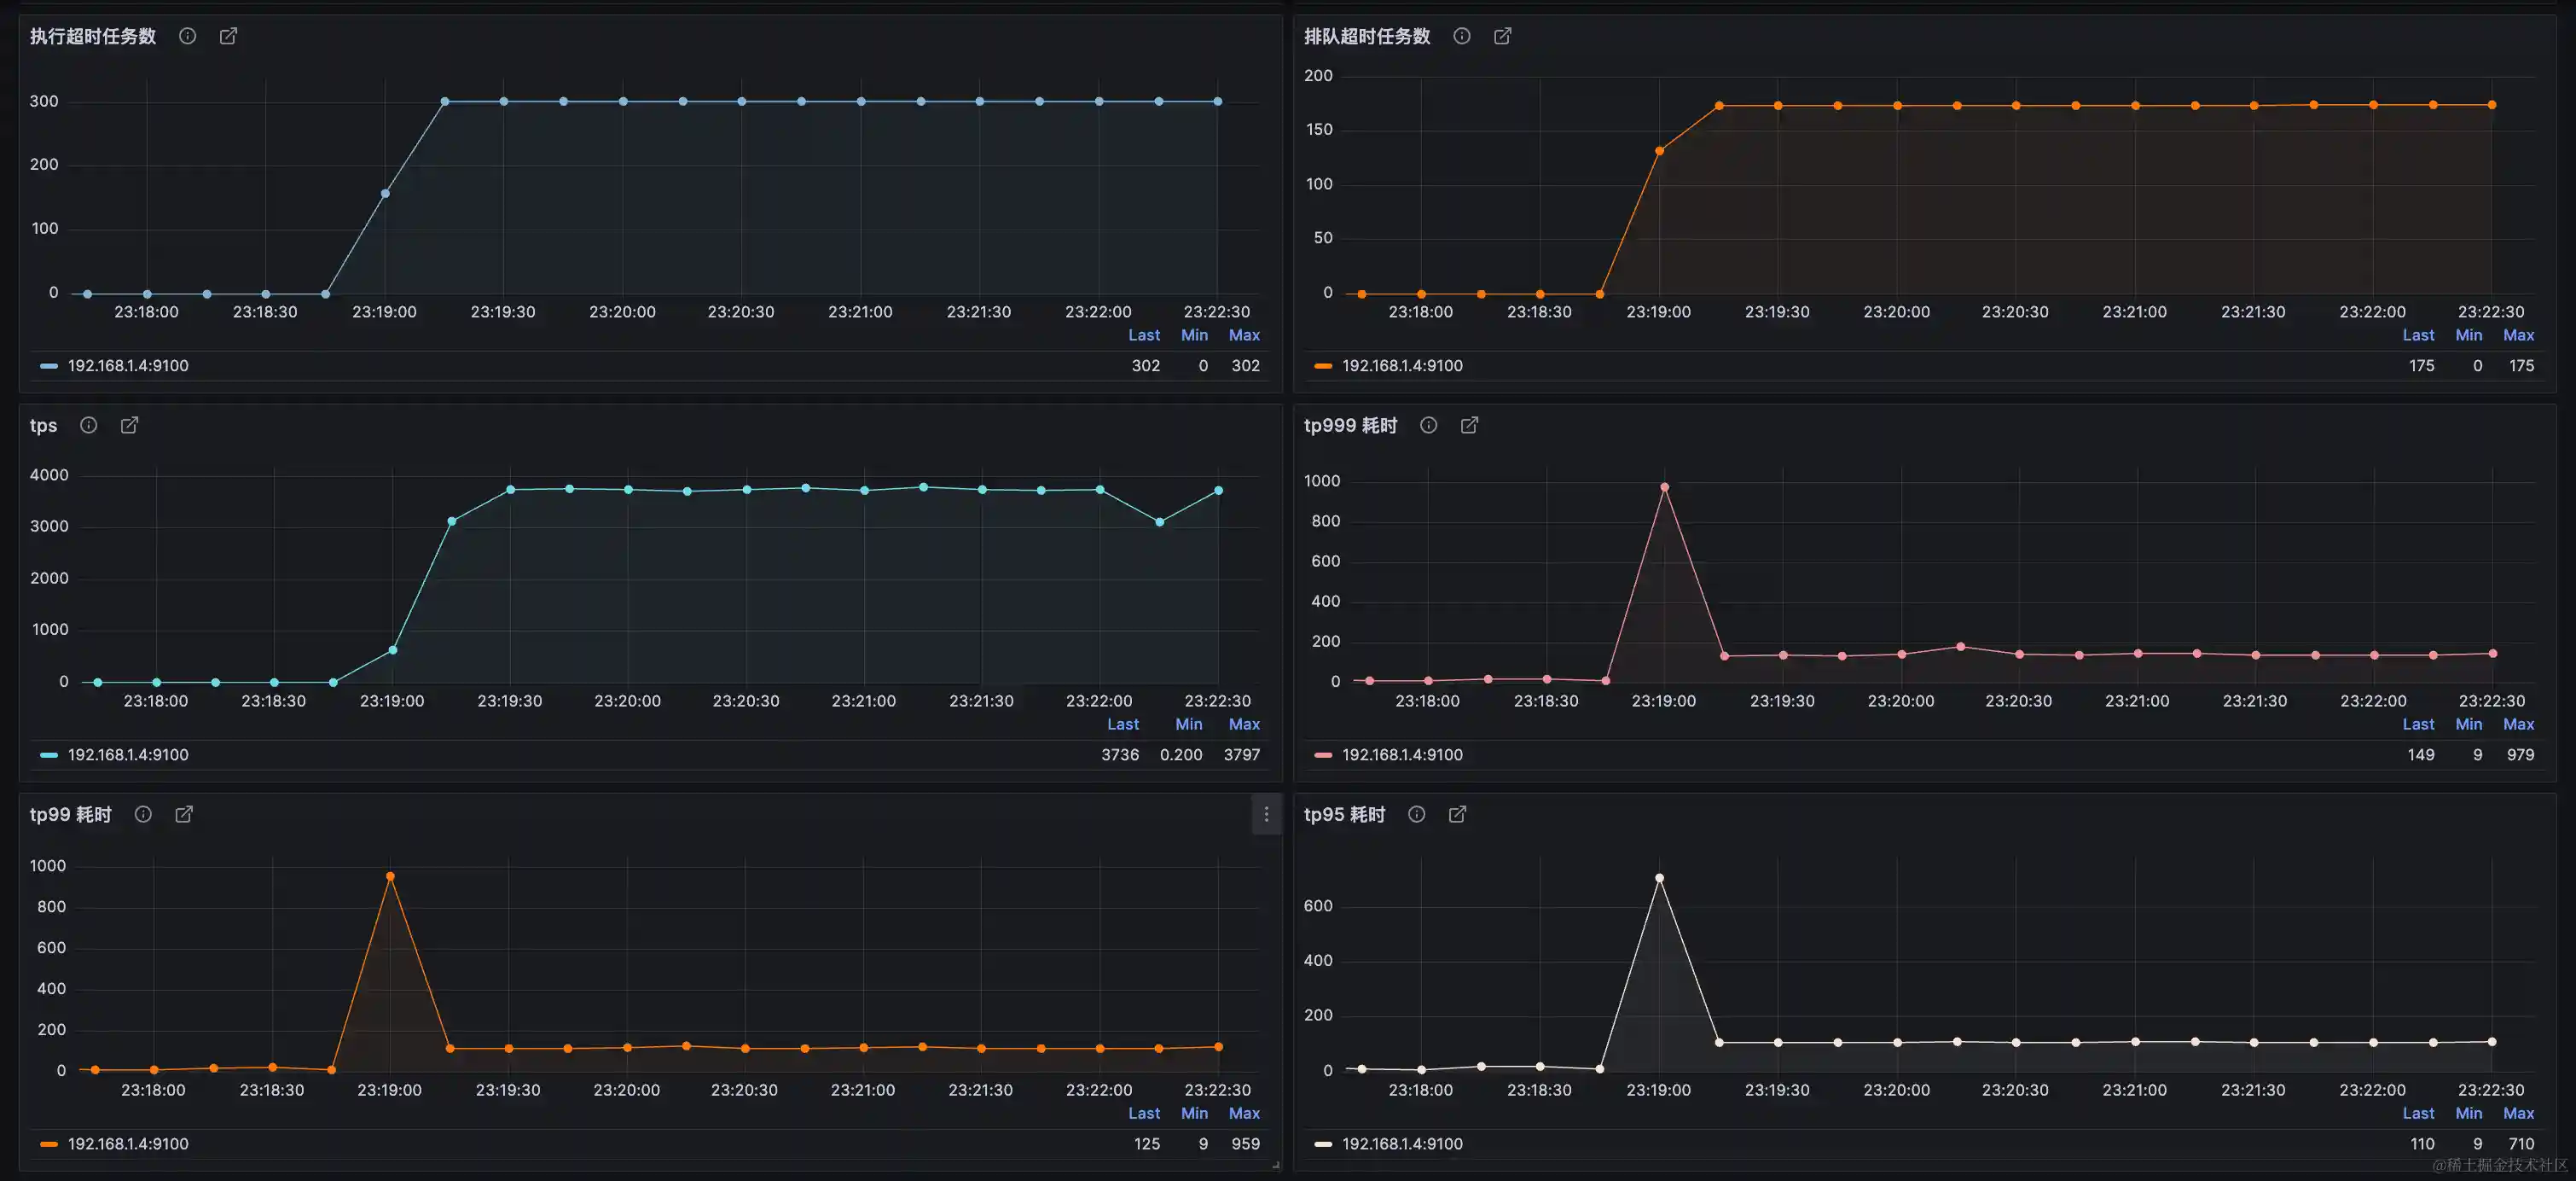Click orange color swatch in tp99 legend
Viewport: 2576px width, 1181px height.
point(48,1144)
